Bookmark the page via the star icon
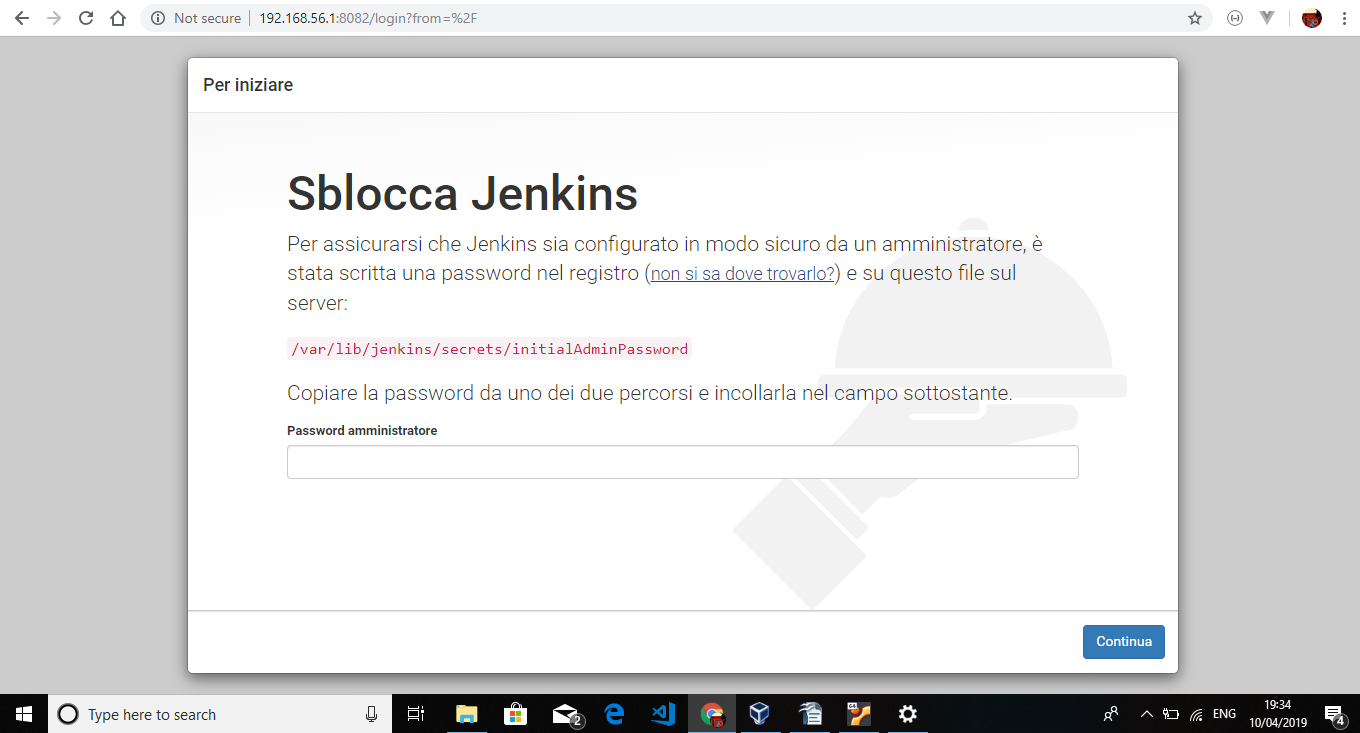1360x733 pixels. point(1194,17)
